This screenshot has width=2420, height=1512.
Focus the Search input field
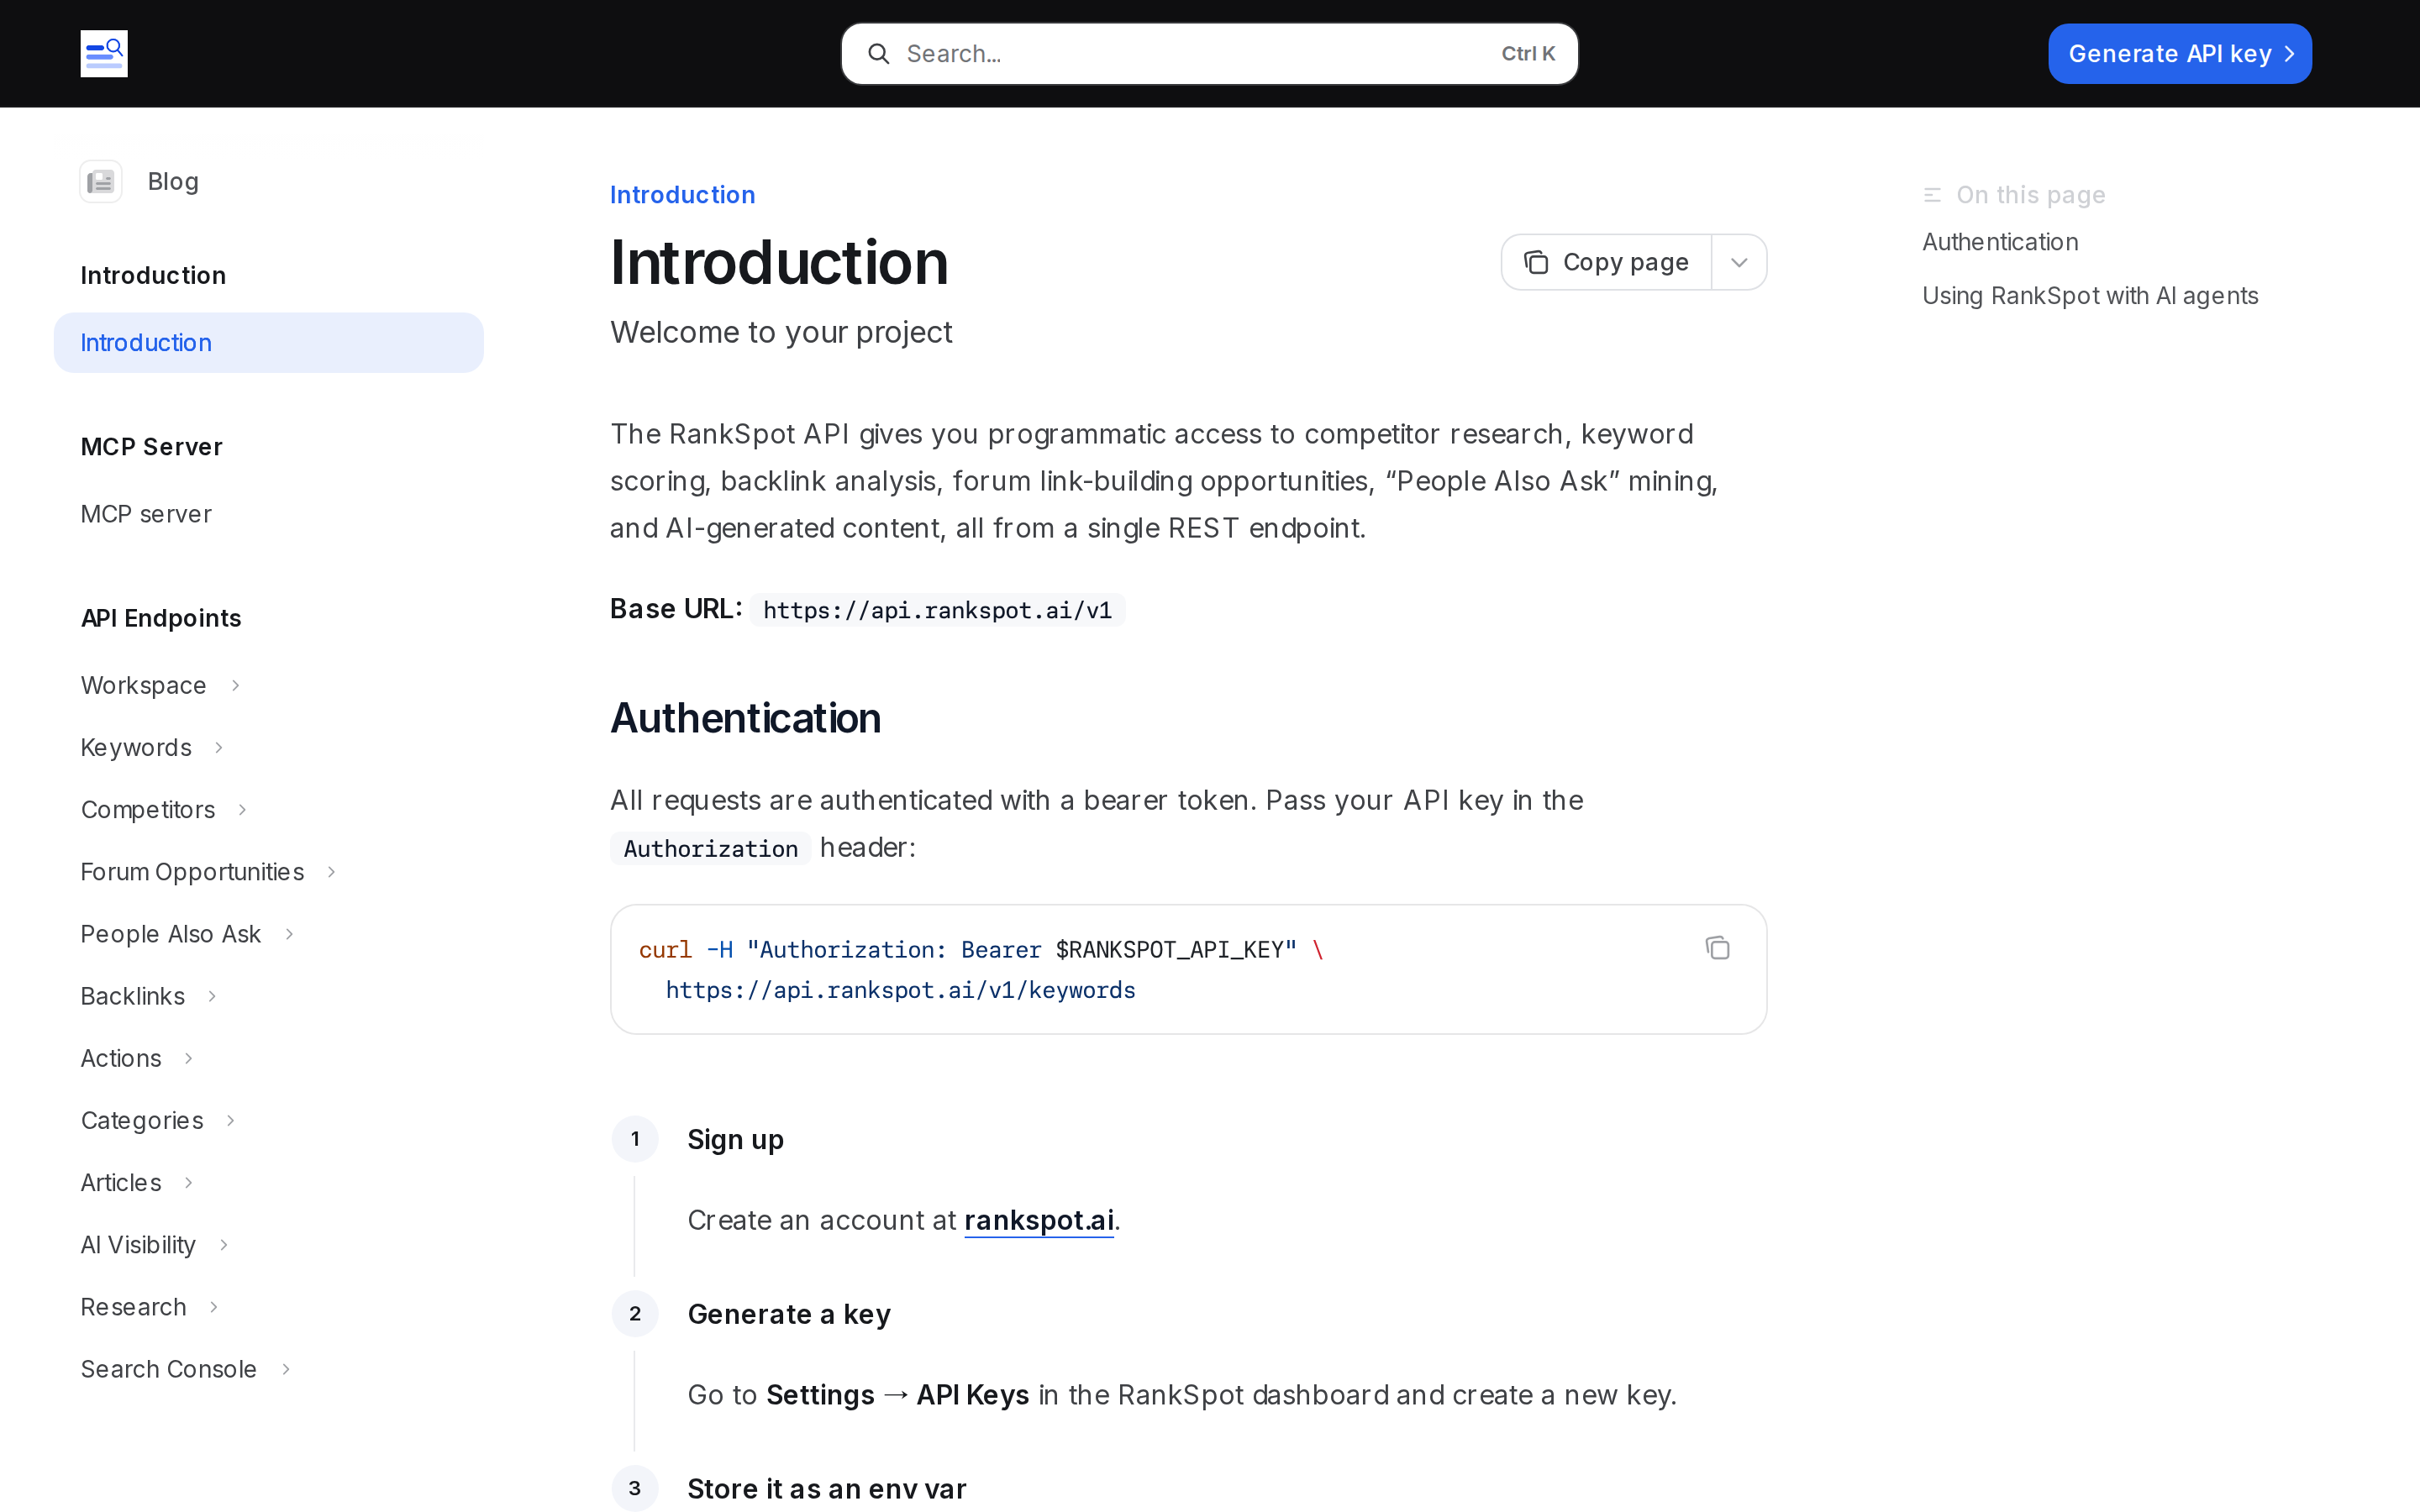[x=1209, y=54]
